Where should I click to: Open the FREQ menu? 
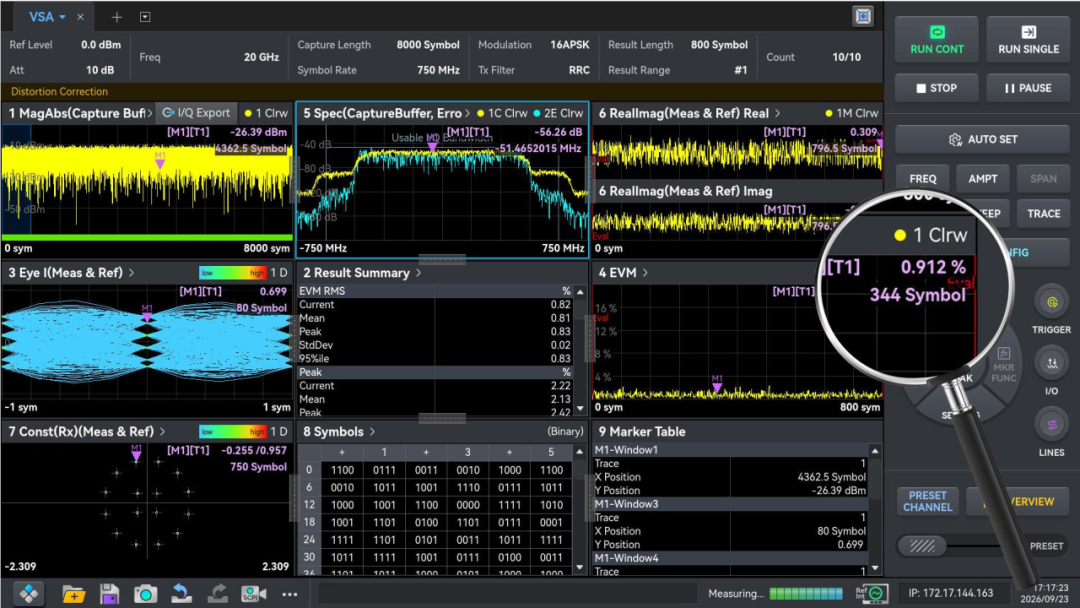923,178
